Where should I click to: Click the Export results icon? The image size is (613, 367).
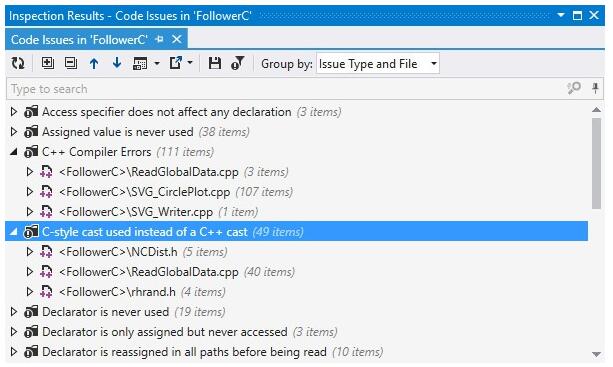[x=176, y=63]
